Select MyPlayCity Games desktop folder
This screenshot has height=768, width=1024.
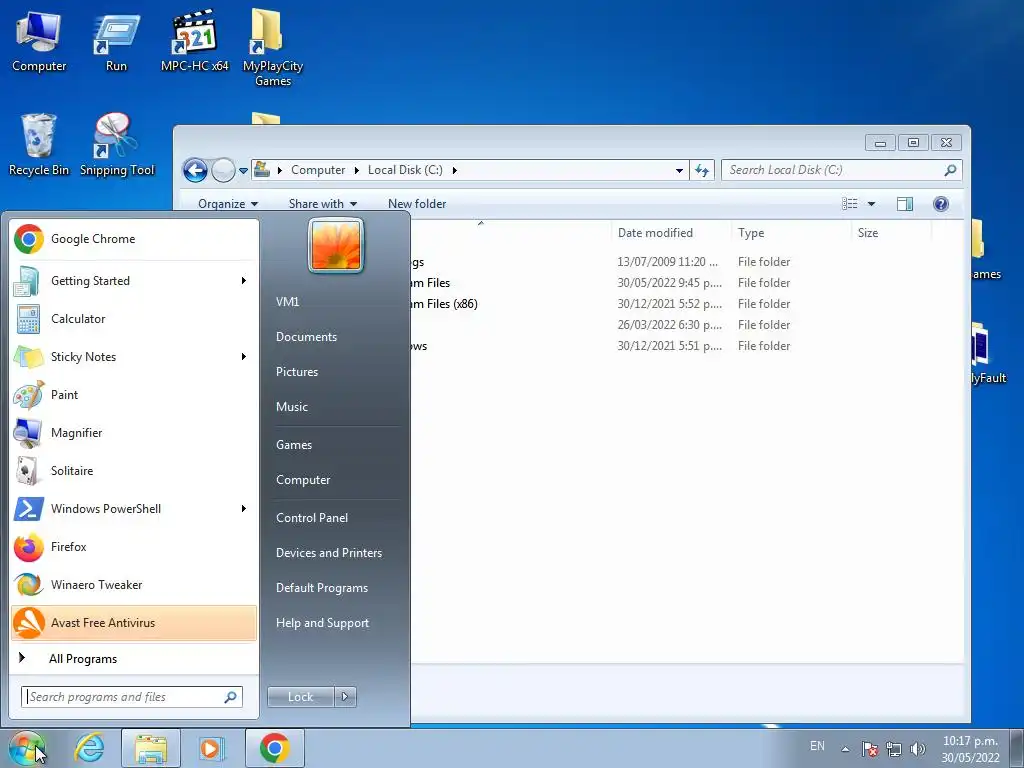click(272, 48)
